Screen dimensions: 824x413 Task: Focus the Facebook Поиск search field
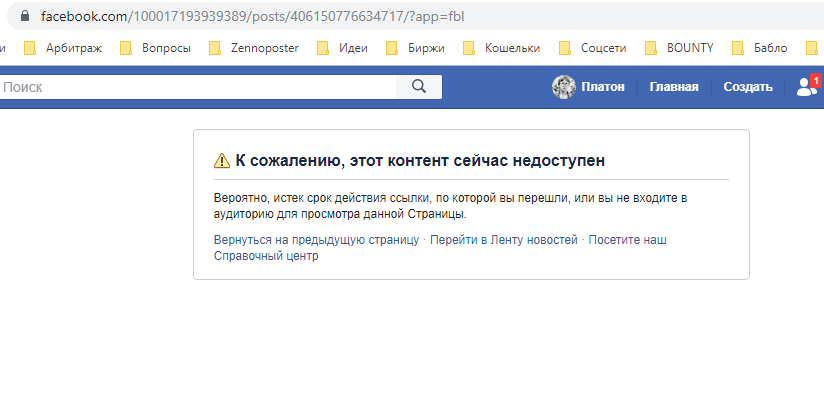point(198,87)
